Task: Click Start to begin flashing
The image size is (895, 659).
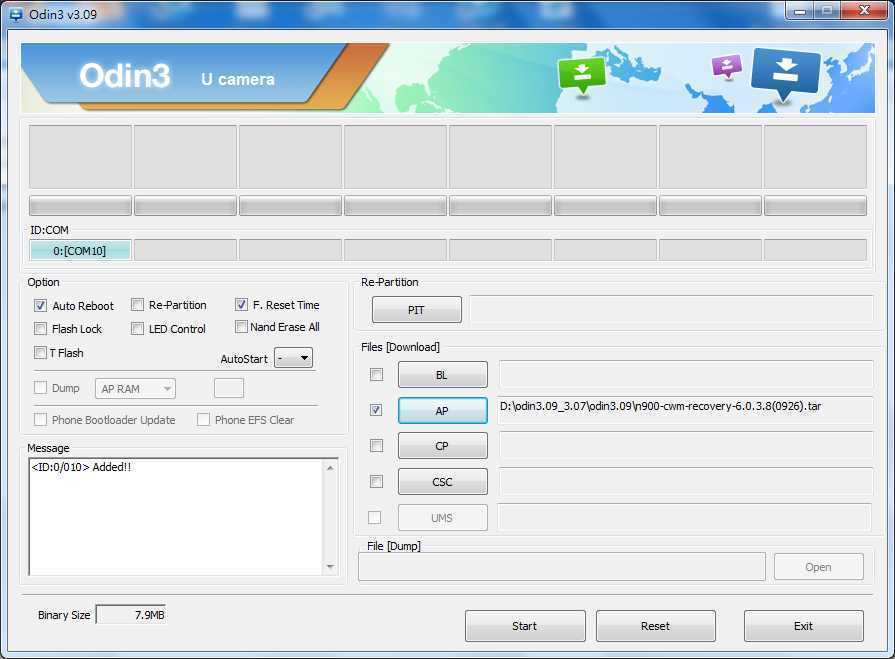Action: click(x=525, y=626)
